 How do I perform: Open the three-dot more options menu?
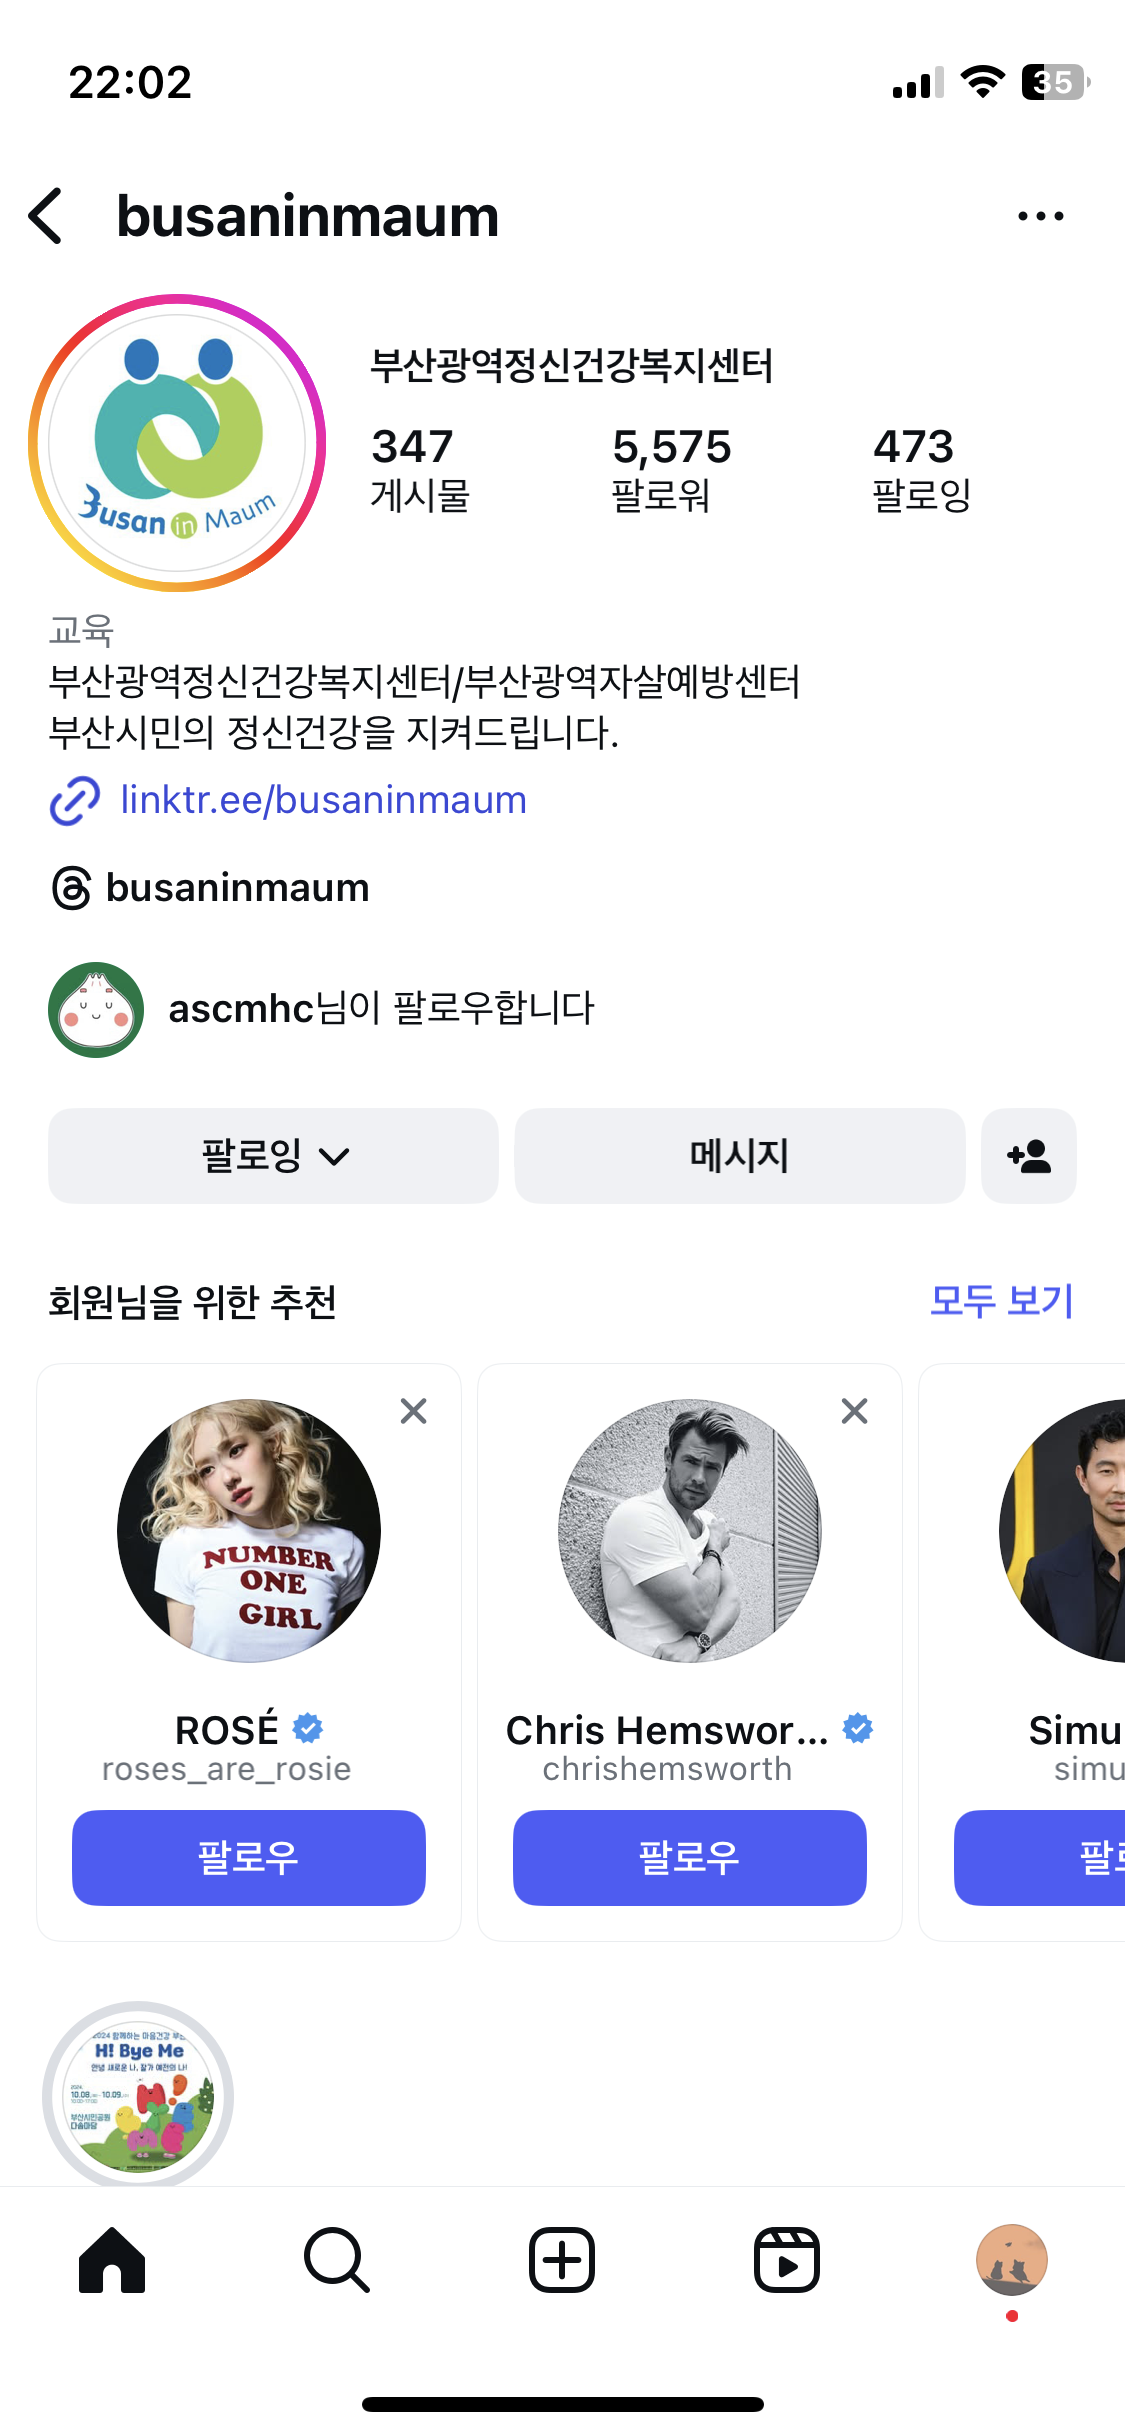point(1040,216)
